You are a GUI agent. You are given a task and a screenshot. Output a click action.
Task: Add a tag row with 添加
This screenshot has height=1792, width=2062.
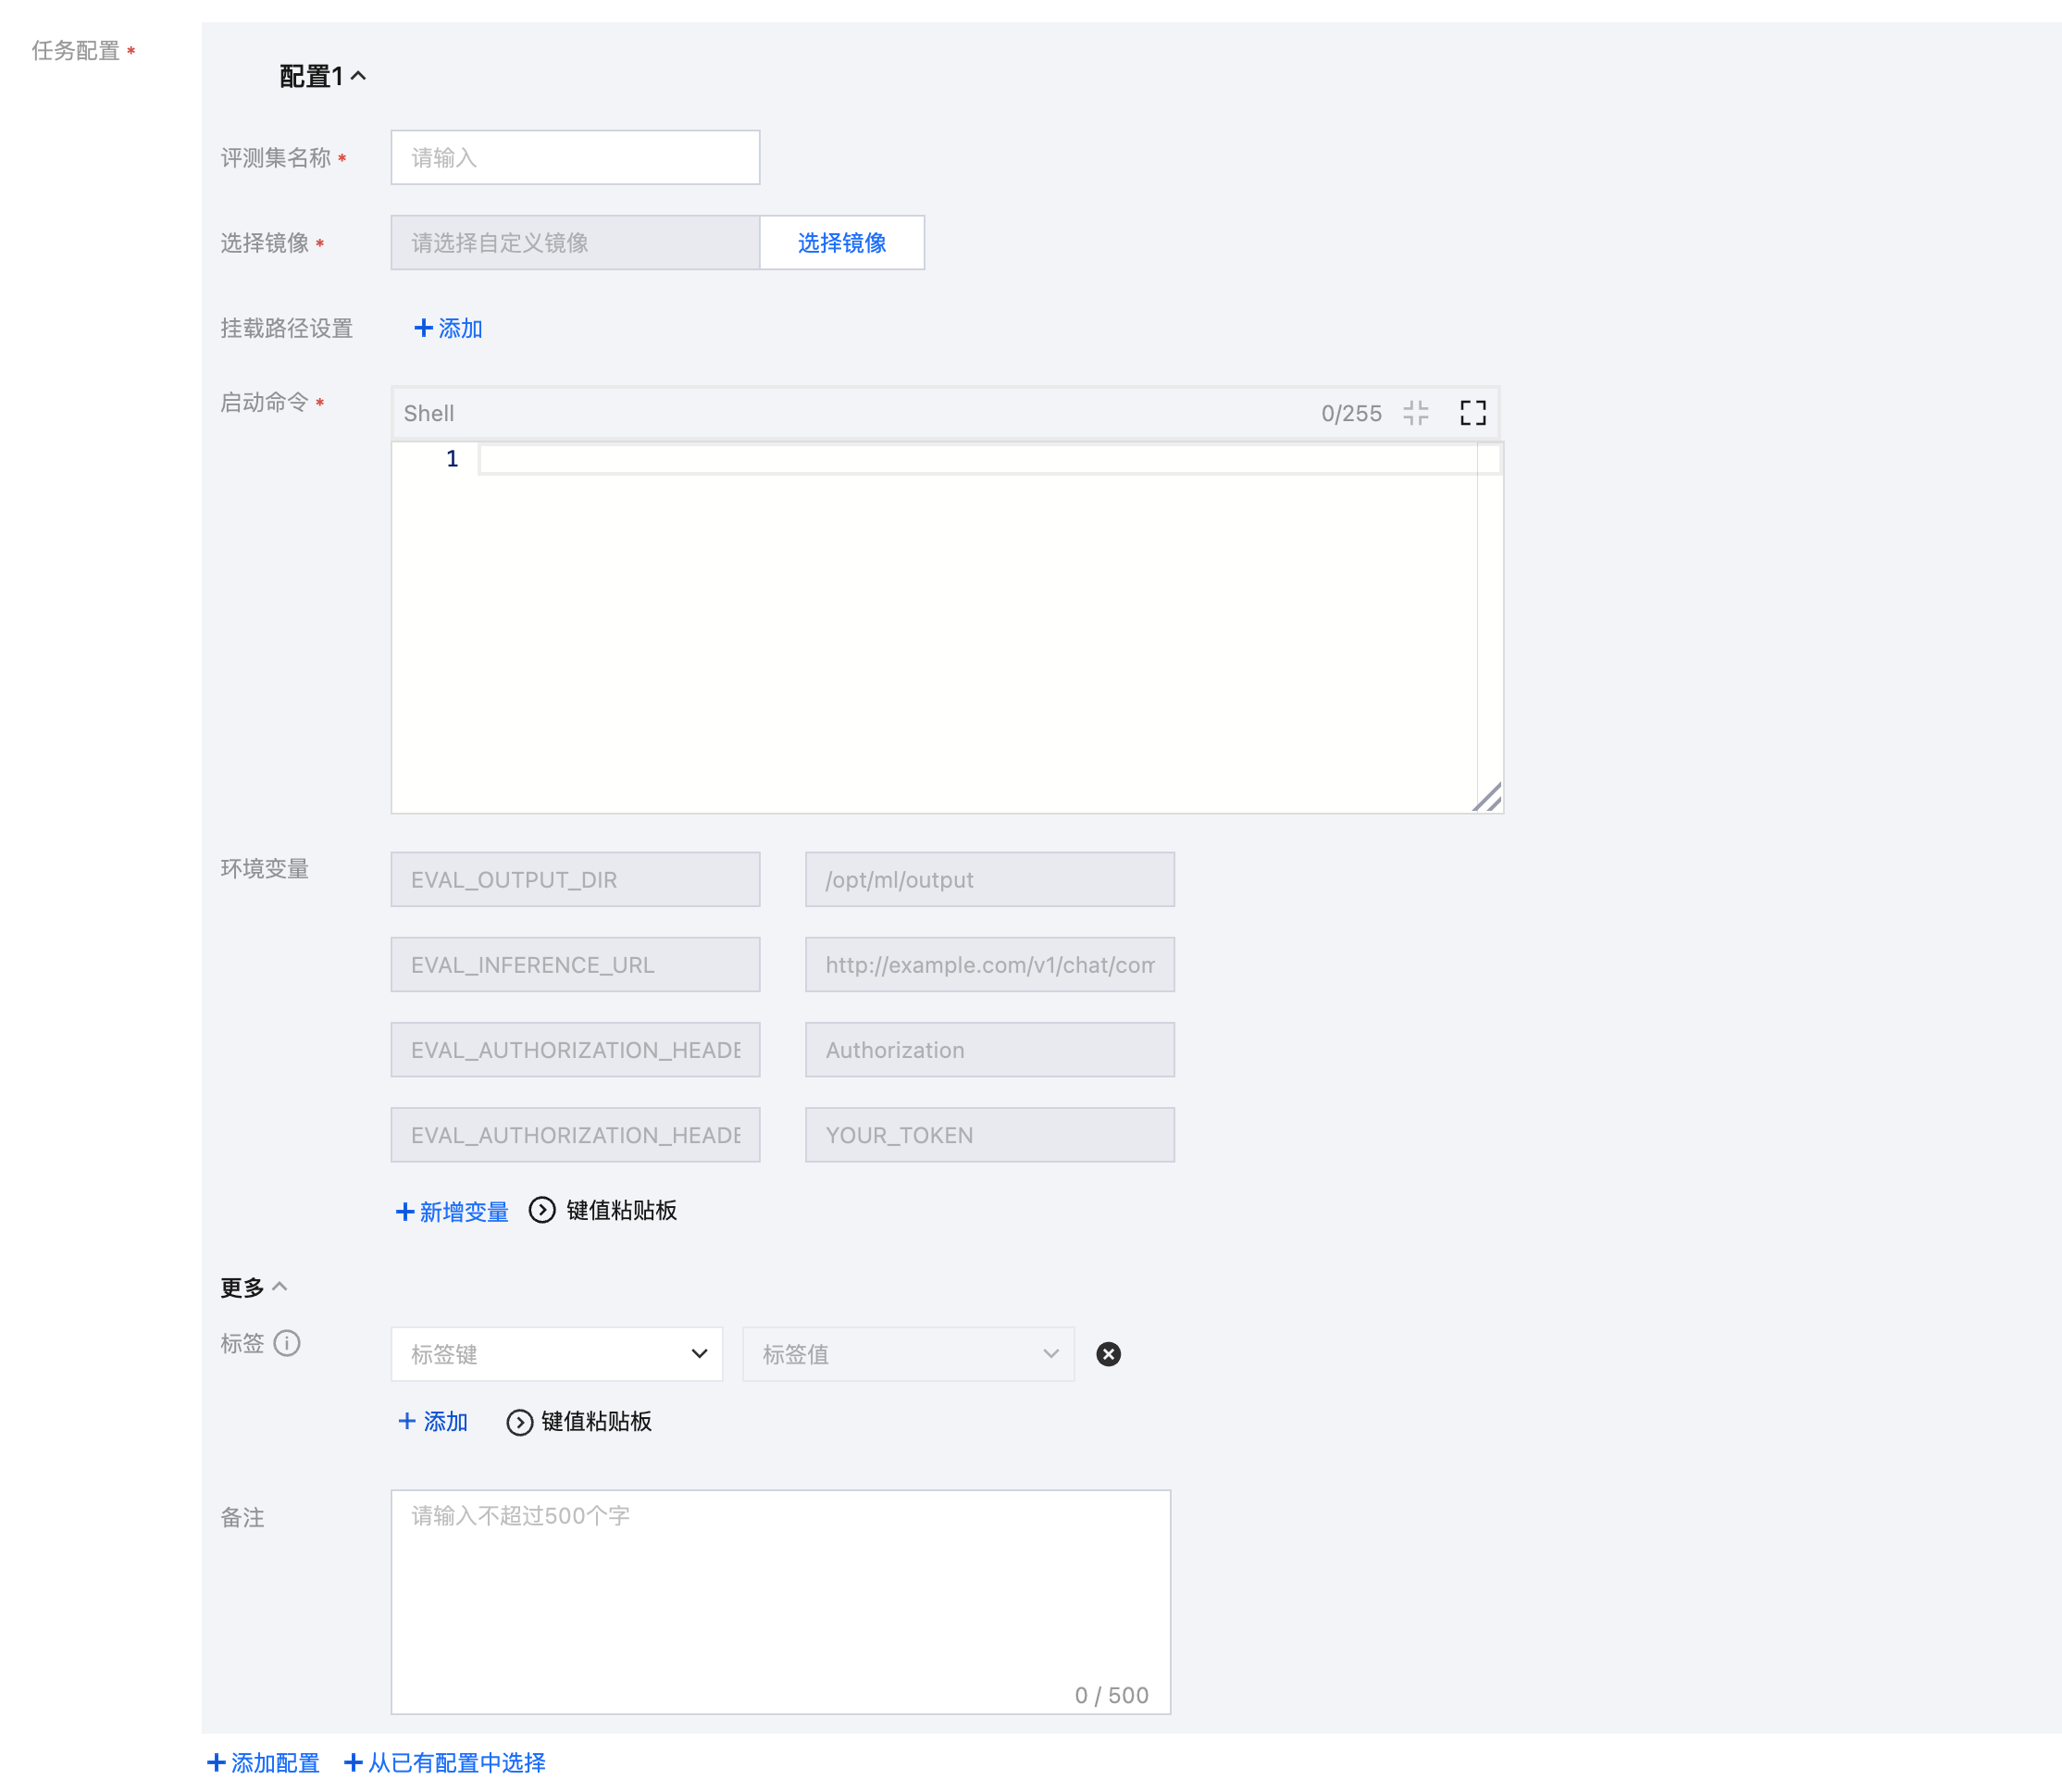point(433,1422)
